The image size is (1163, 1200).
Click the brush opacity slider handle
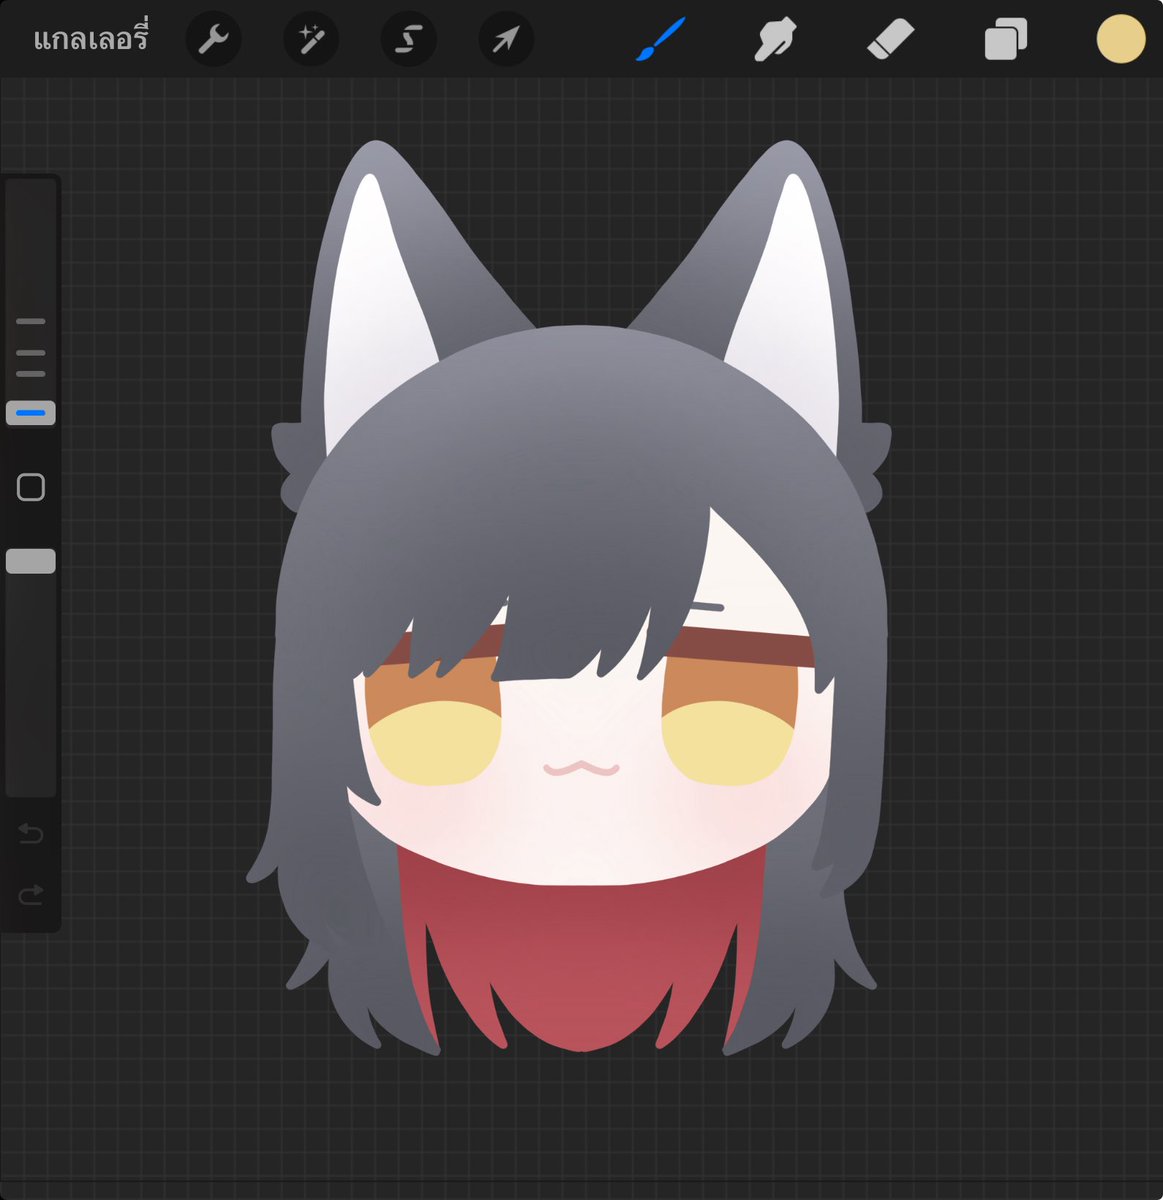(31, 561)
